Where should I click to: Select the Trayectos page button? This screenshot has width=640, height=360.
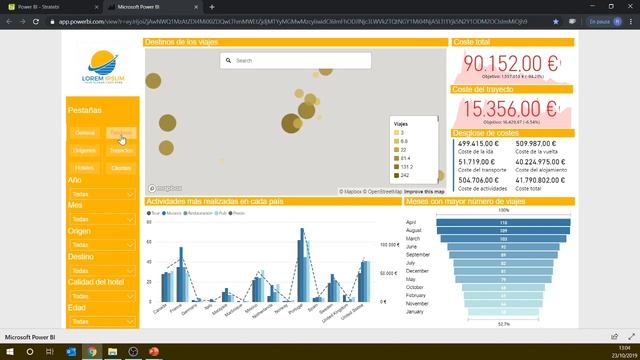pos(121,150)
